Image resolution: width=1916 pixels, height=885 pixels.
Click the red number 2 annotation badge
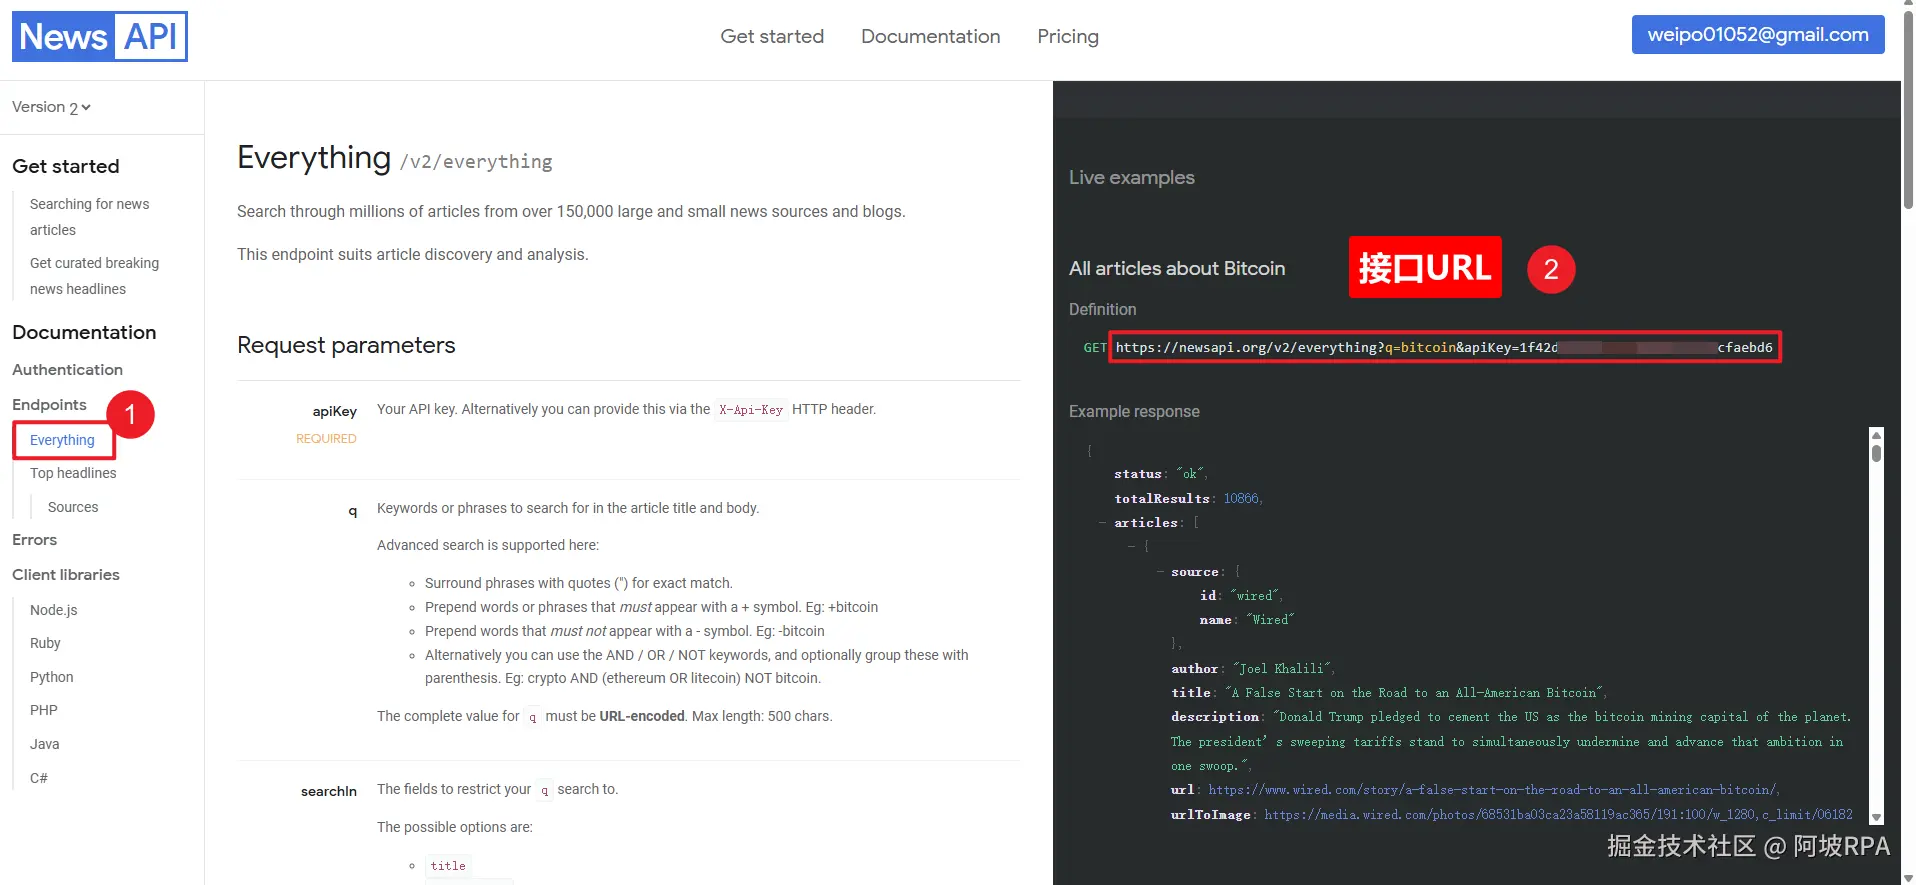coord(1550,269)
